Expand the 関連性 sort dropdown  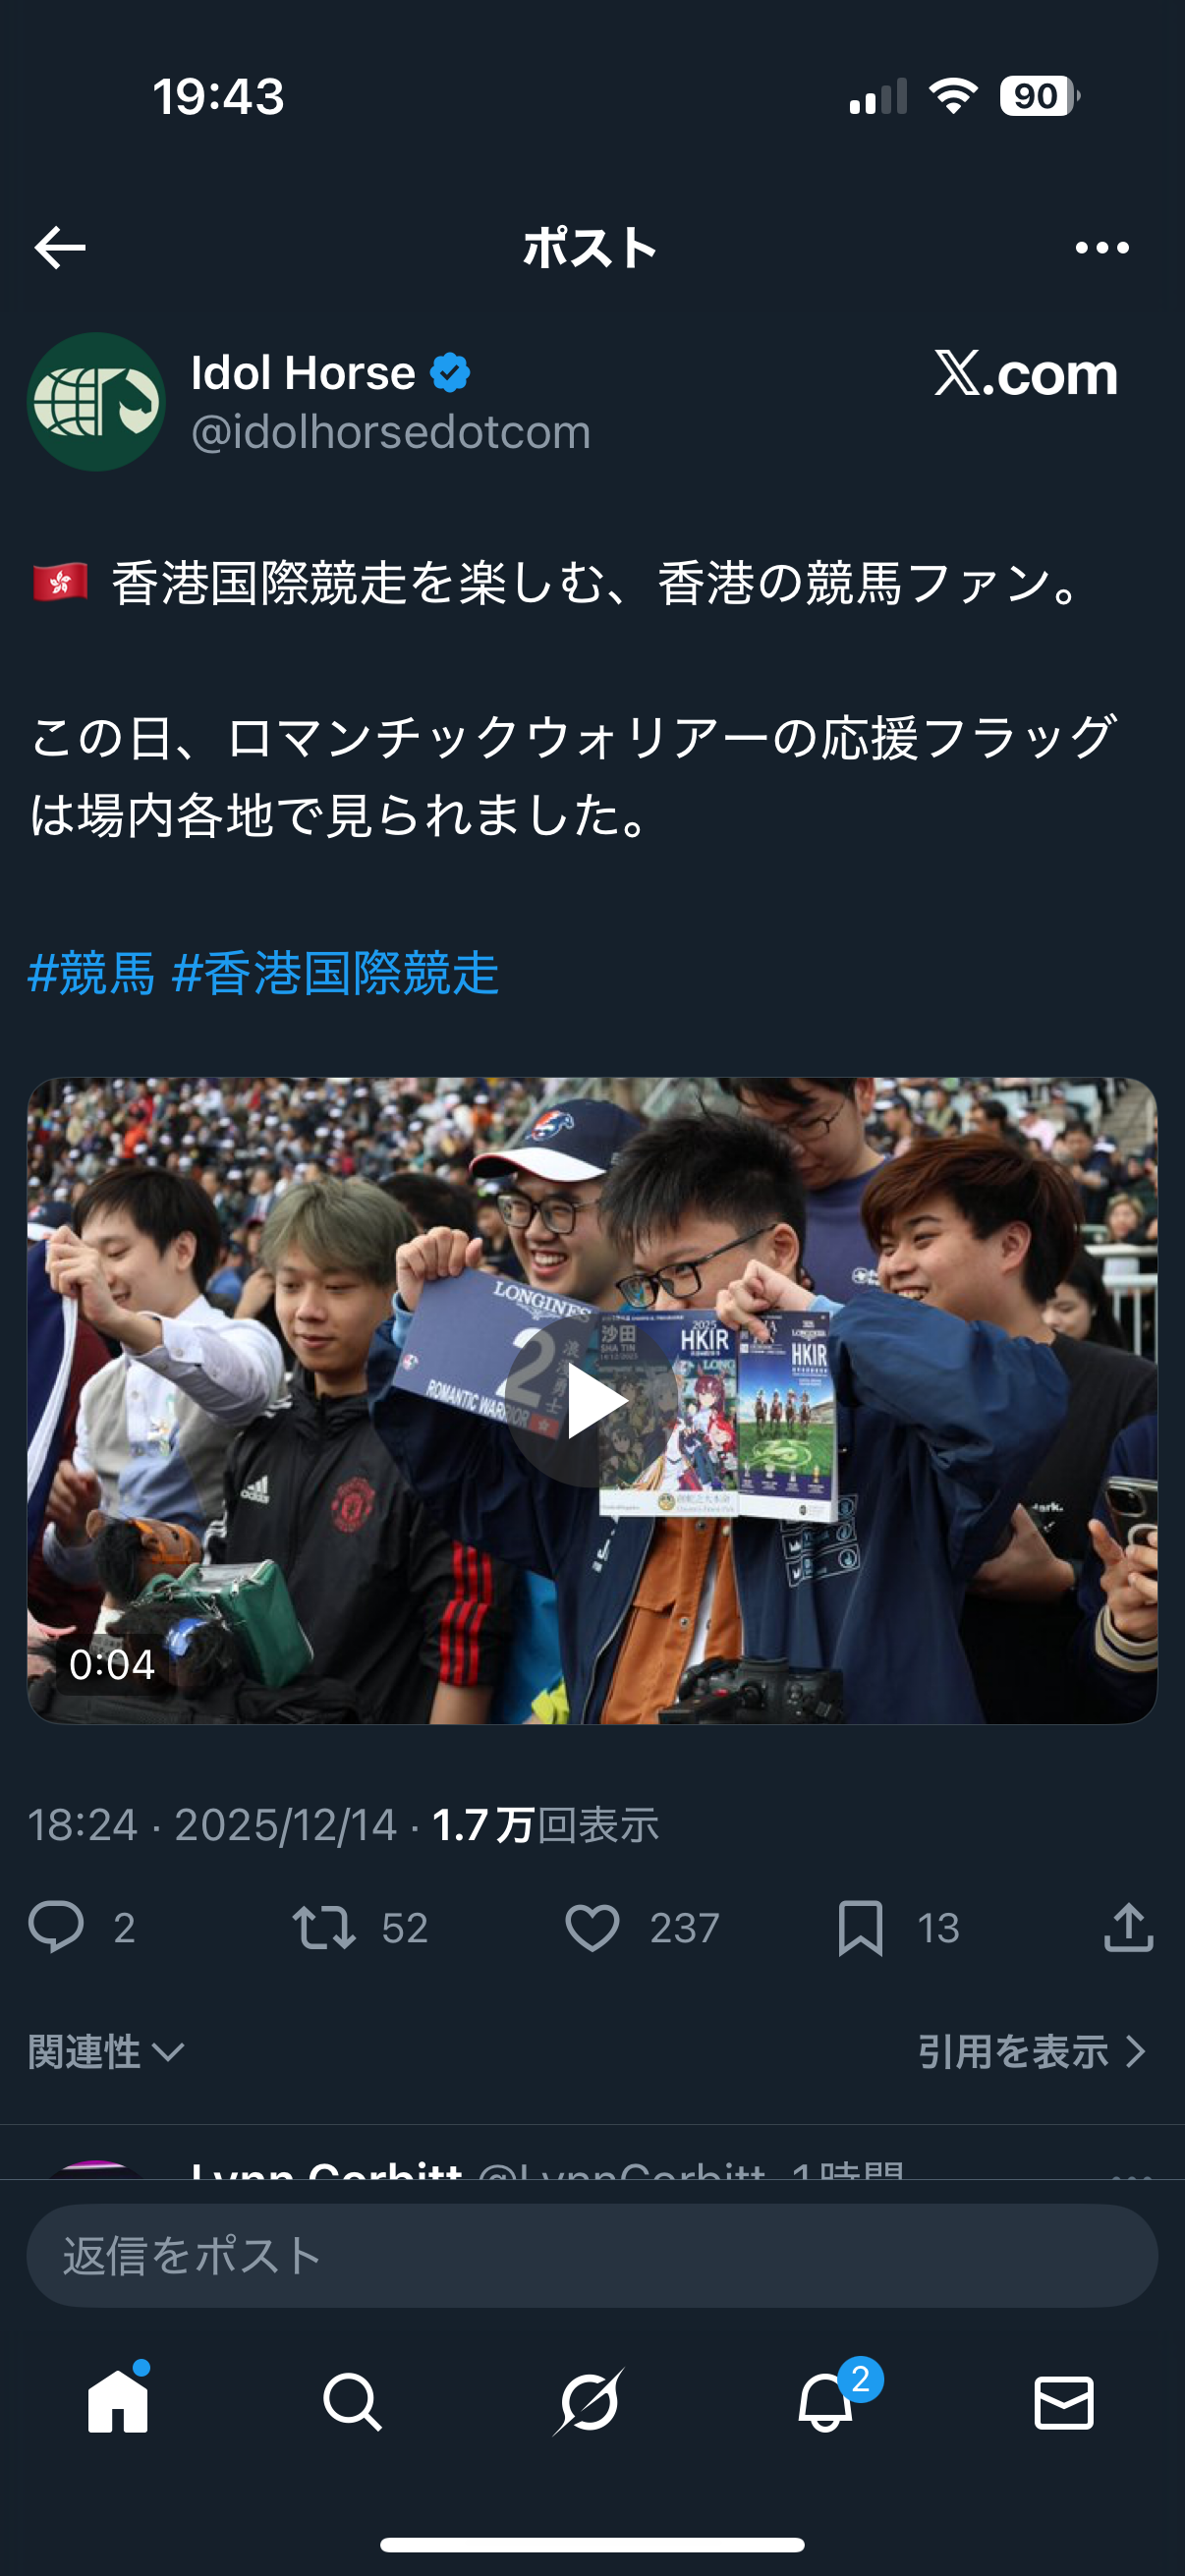[x=106, y=2051]
